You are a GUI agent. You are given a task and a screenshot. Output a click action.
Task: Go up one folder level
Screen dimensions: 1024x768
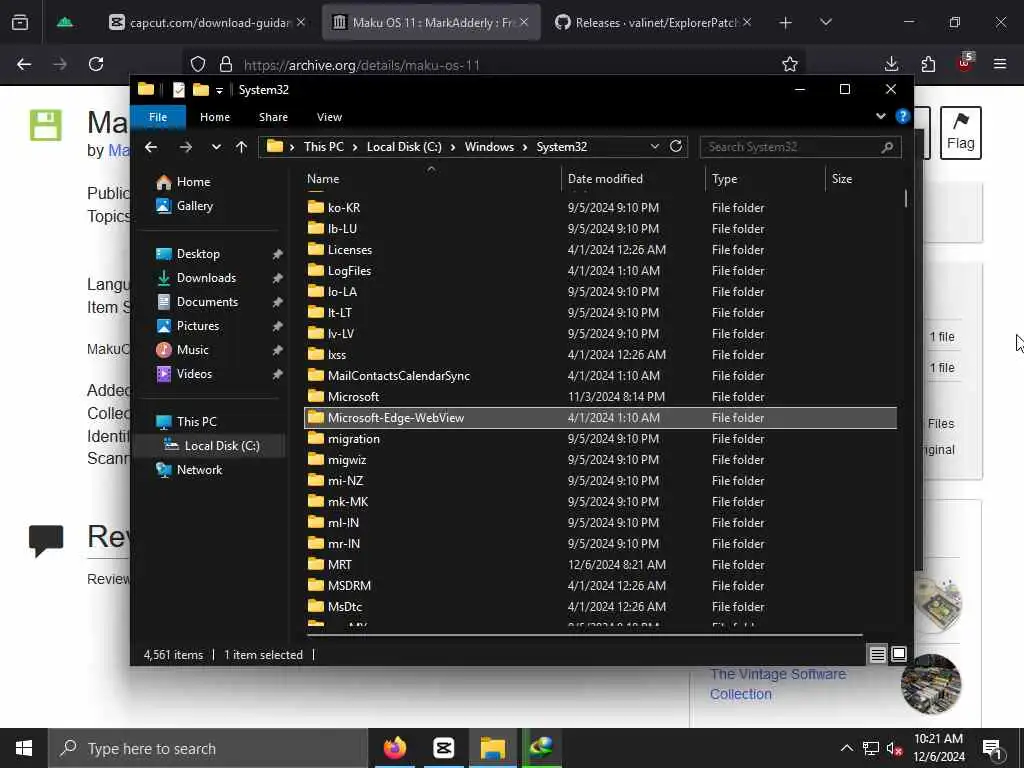[242, 147]
